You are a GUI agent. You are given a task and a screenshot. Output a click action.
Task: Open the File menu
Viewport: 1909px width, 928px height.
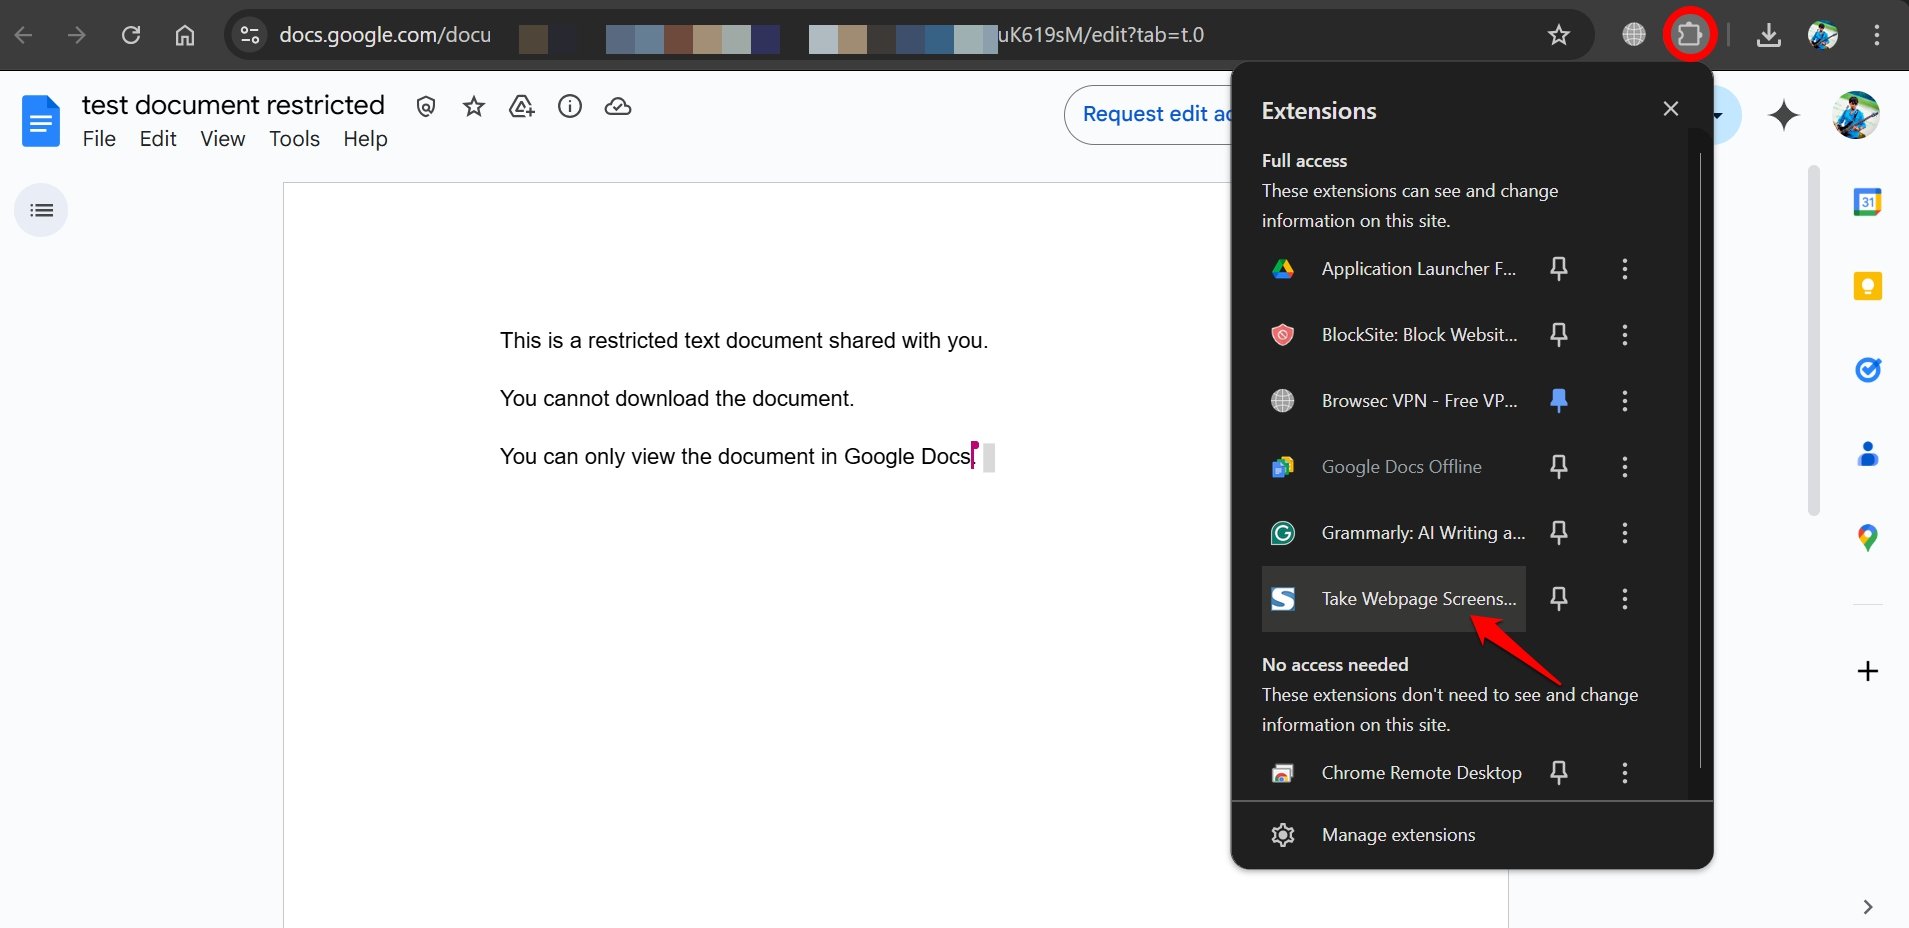click(99, 139)
